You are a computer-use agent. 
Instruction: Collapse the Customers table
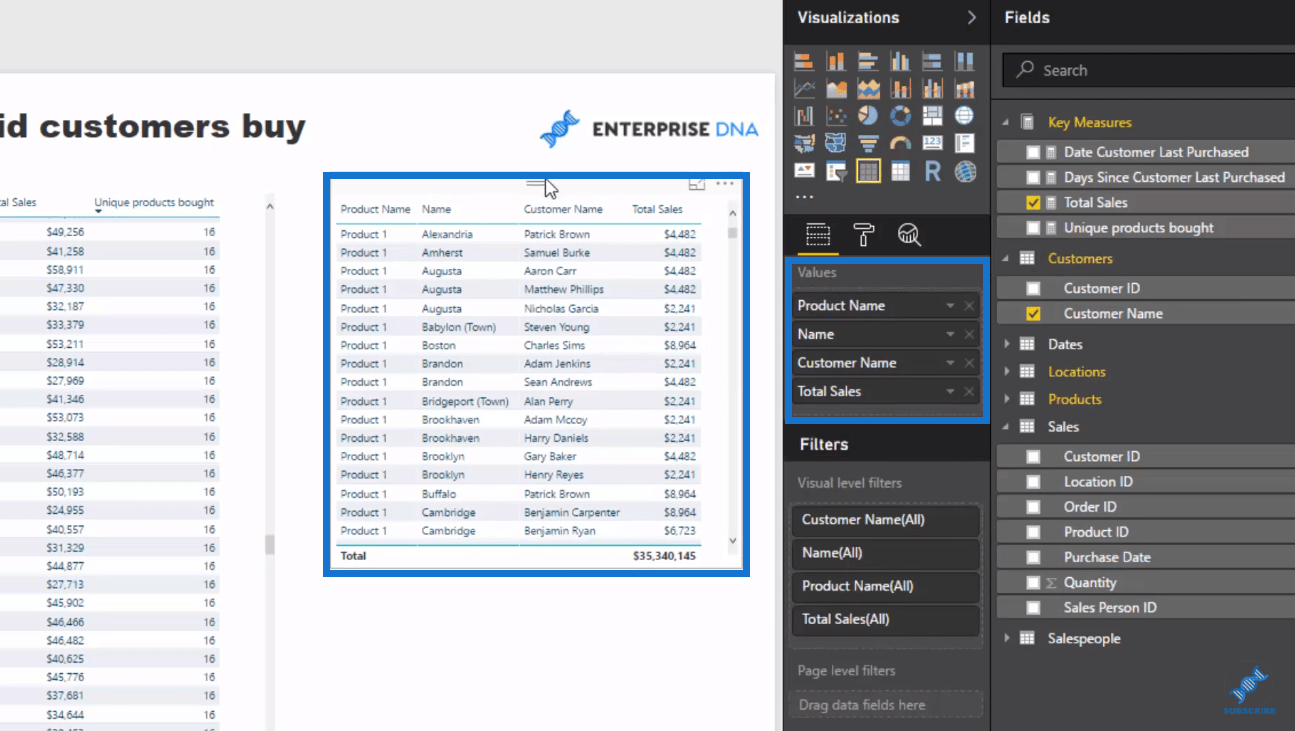pos(1006,258)
